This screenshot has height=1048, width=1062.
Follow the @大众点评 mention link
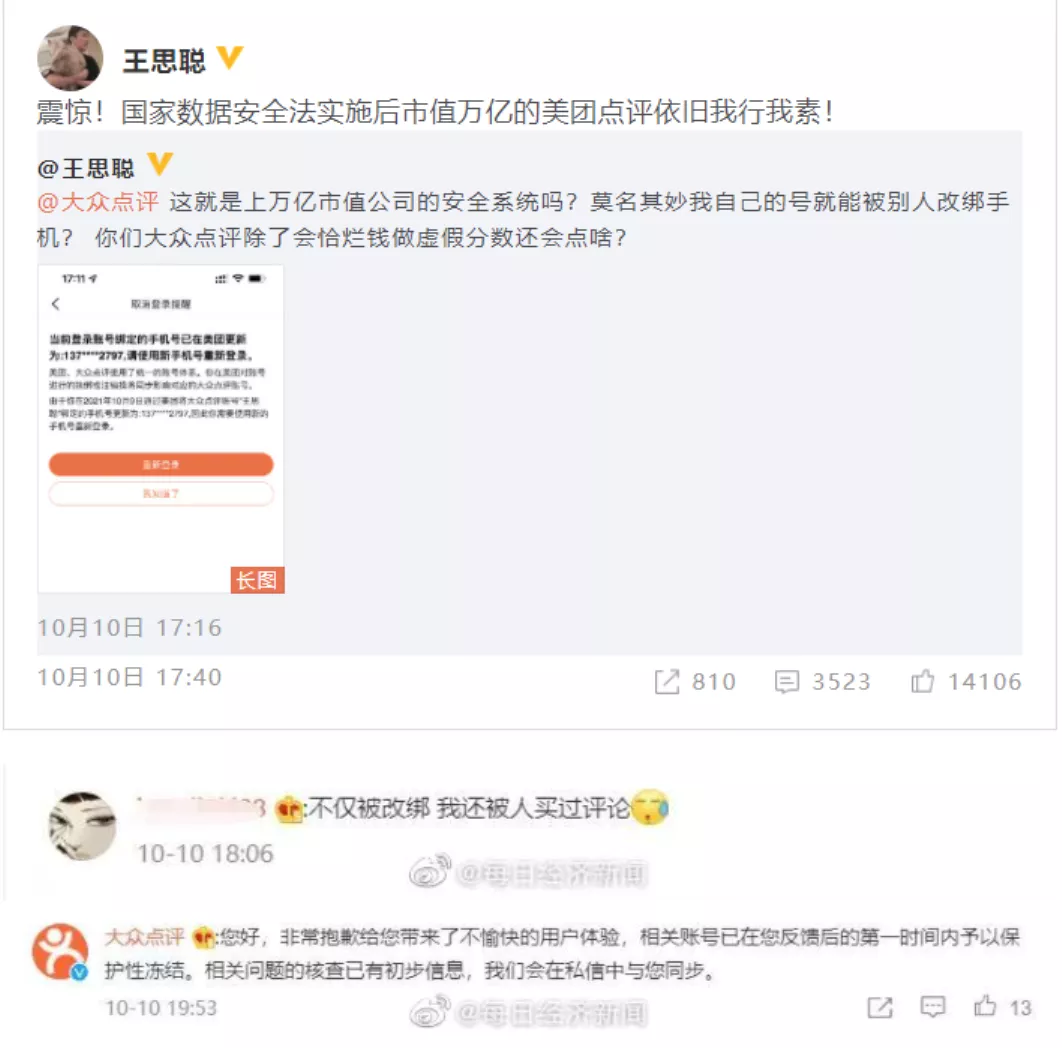(x=98, y=202)
